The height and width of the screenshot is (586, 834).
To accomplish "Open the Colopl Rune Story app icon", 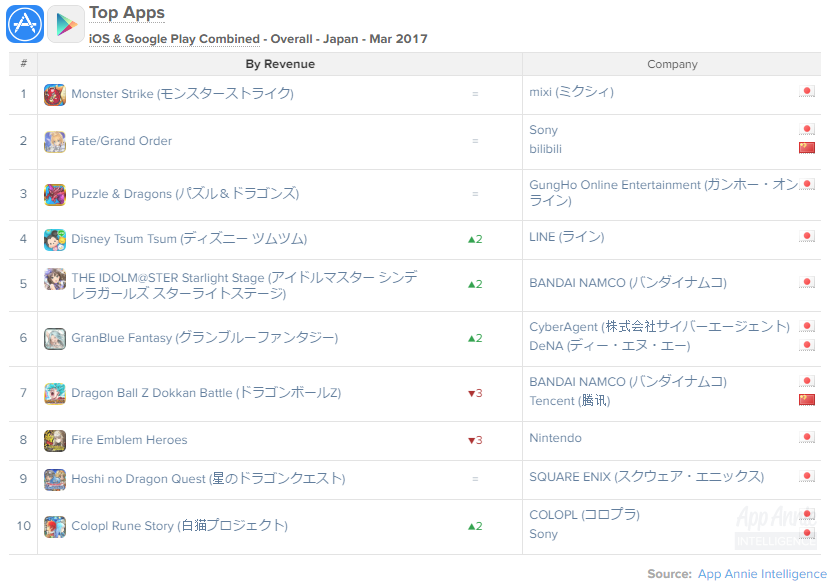I will 55,526.
